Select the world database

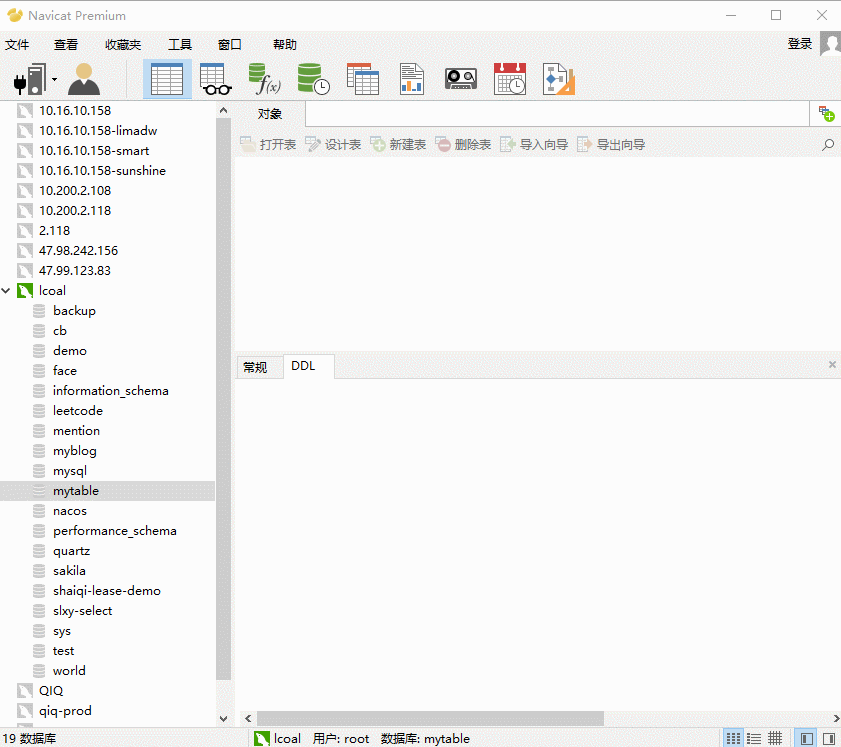pyautogui.click(x=69, y=671)
